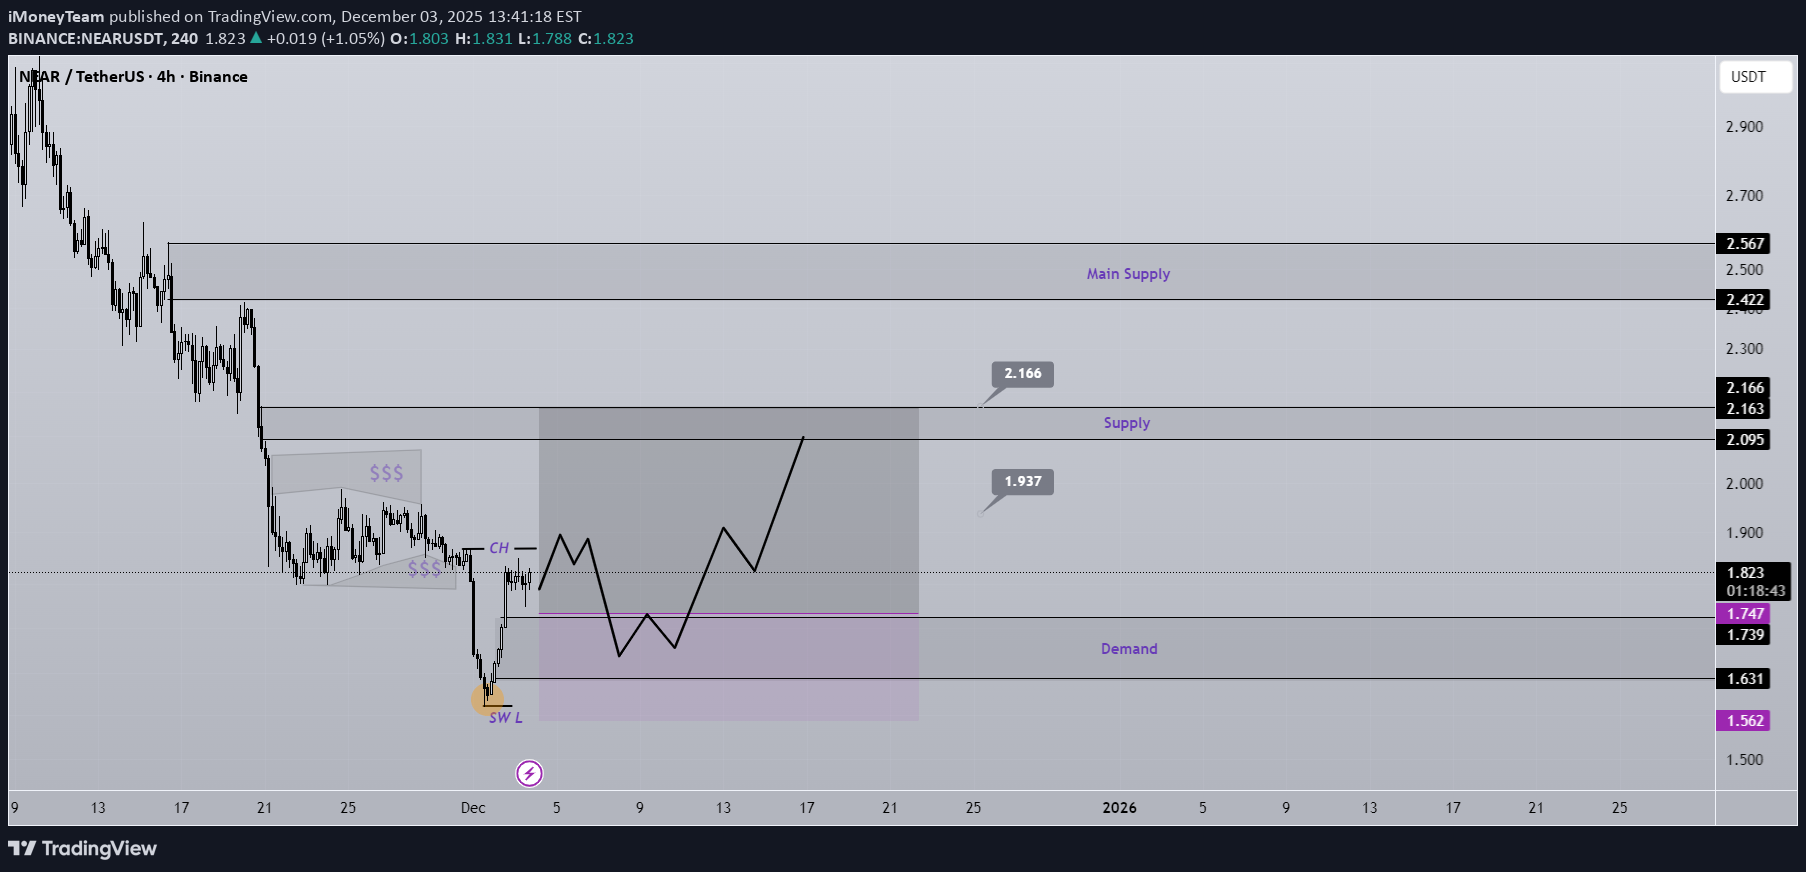Click the green up-arrow beside price 1.823
This screenshot has width=1806, height=872.
(256, 38)
